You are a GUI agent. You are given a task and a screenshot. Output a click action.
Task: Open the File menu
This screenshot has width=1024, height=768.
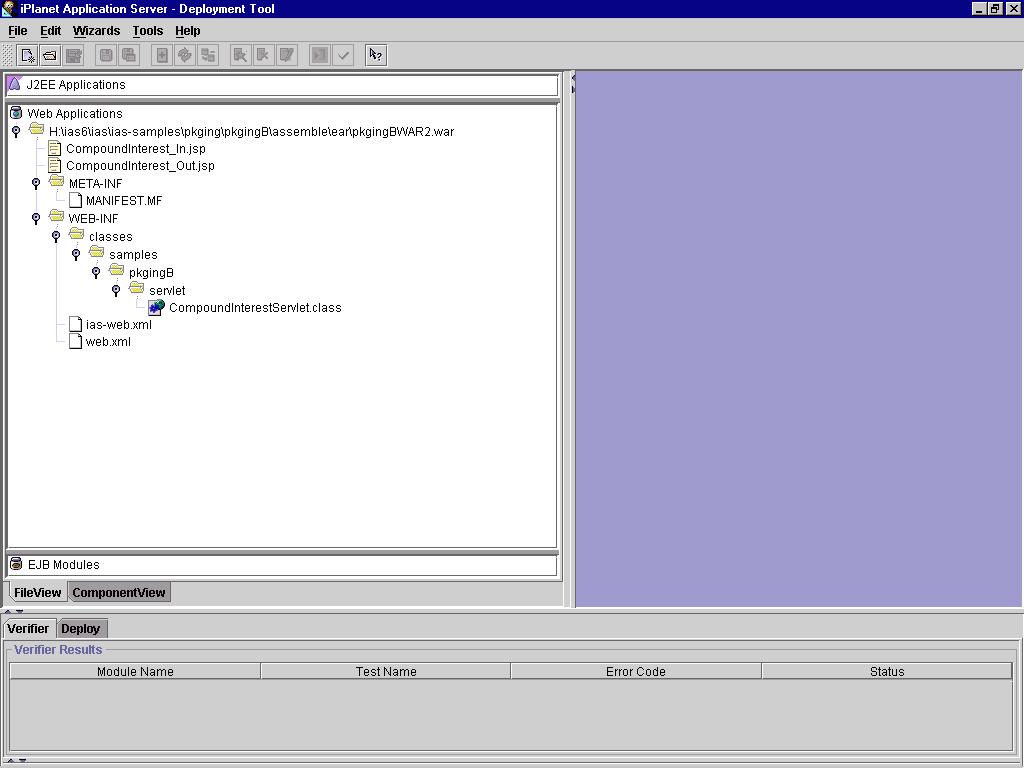coord(18,31)
